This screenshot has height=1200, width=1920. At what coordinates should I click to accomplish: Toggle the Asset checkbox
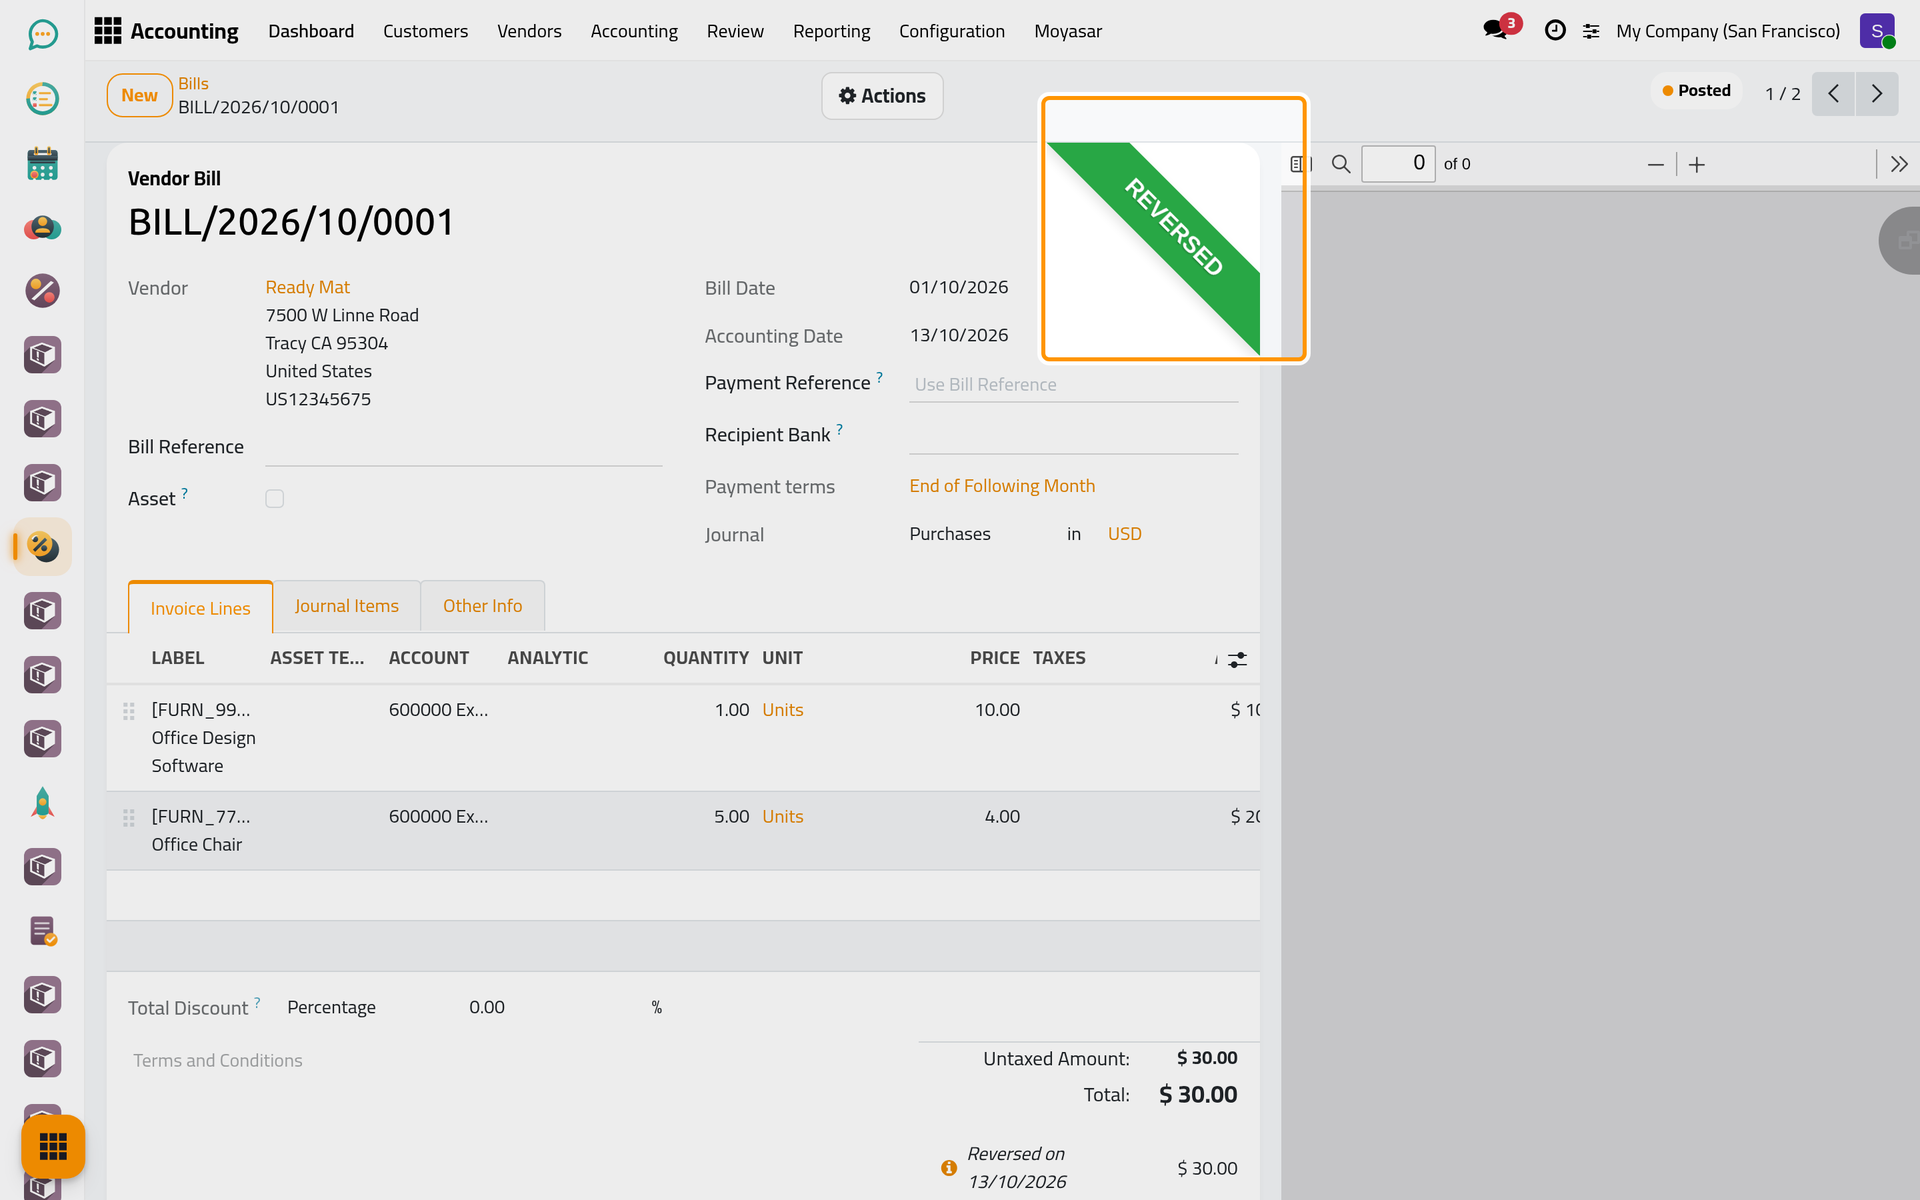point(275,499)
